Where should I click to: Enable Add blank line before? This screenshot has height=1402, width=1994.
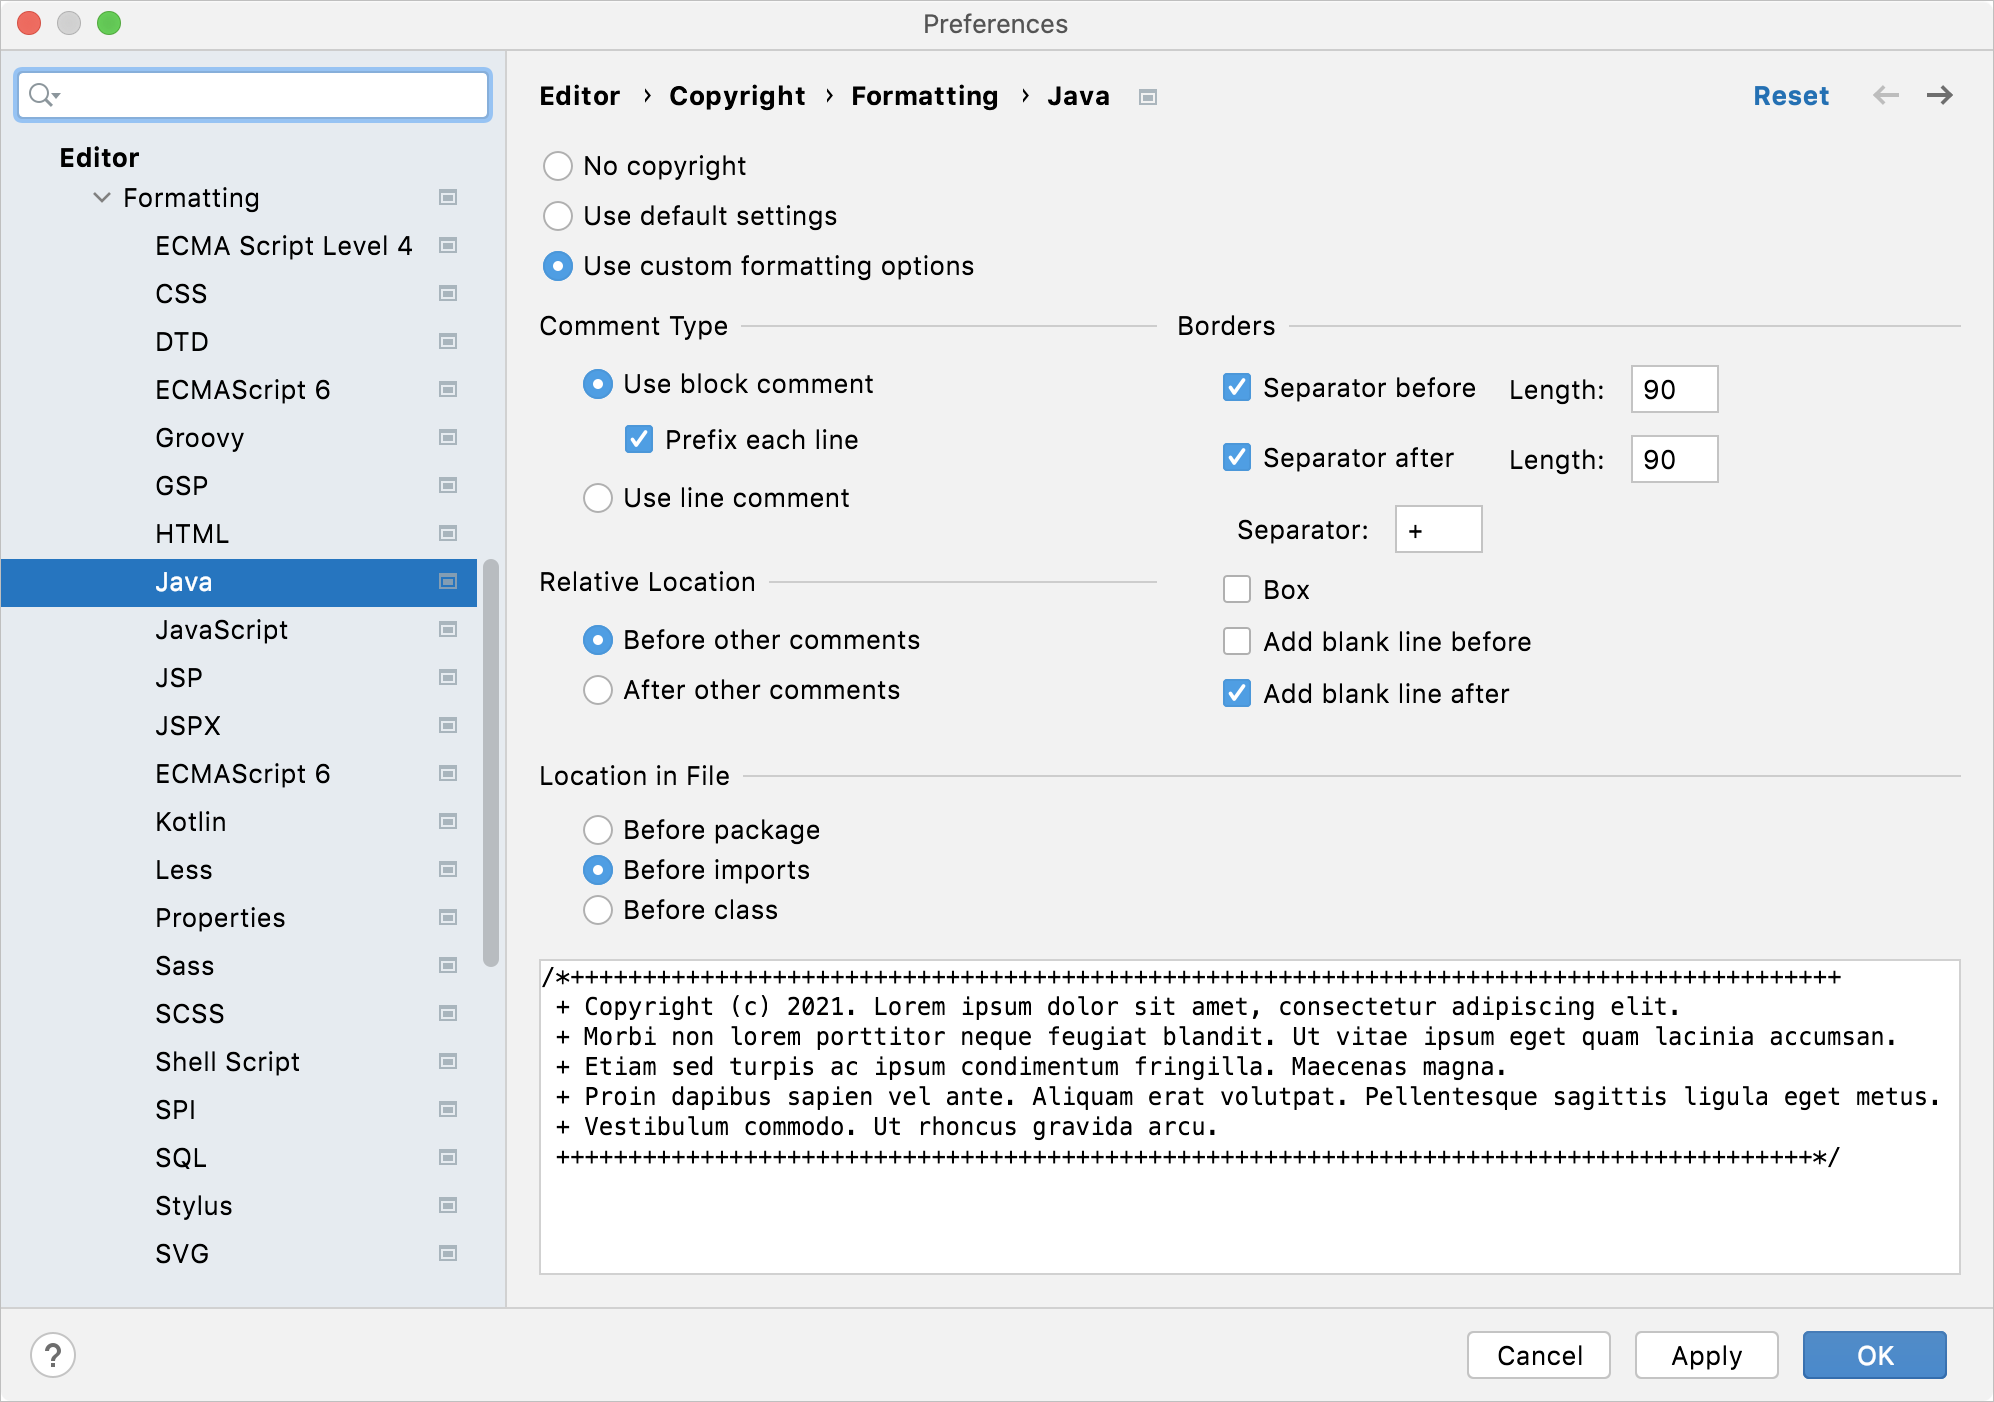click(x=1237, y=642)
